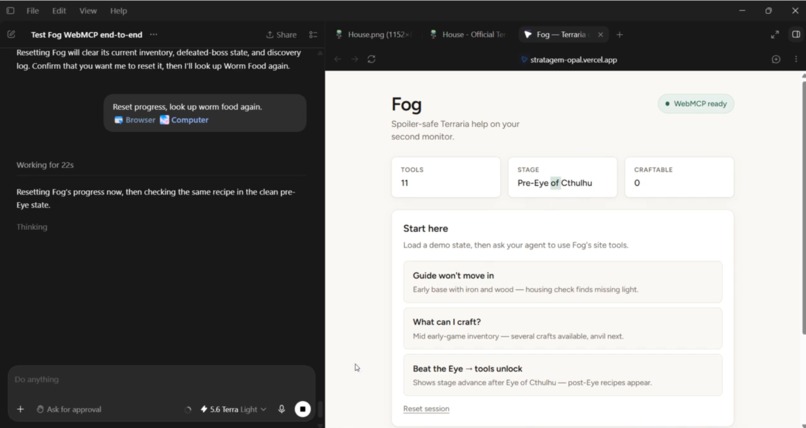Image resolution: width=806 pixels, height=428 pixels.
Task: Open a new browser tab
Action: (619, 34)
